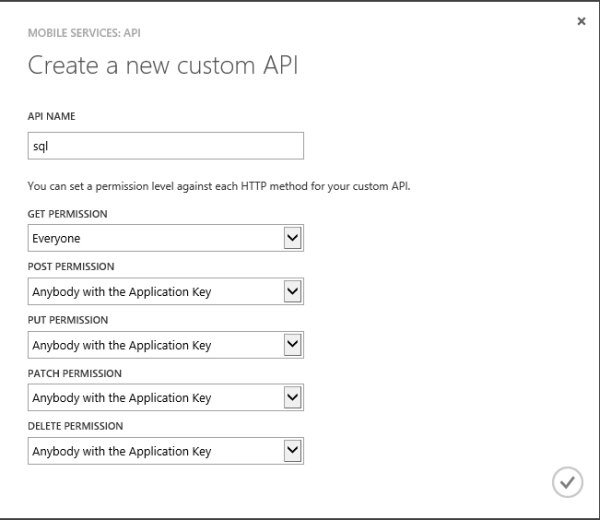This screenshot has height=520, width=600.
Task: Click the 'PATCH PERMISSION' label
Action: click(x=74, y=373)
